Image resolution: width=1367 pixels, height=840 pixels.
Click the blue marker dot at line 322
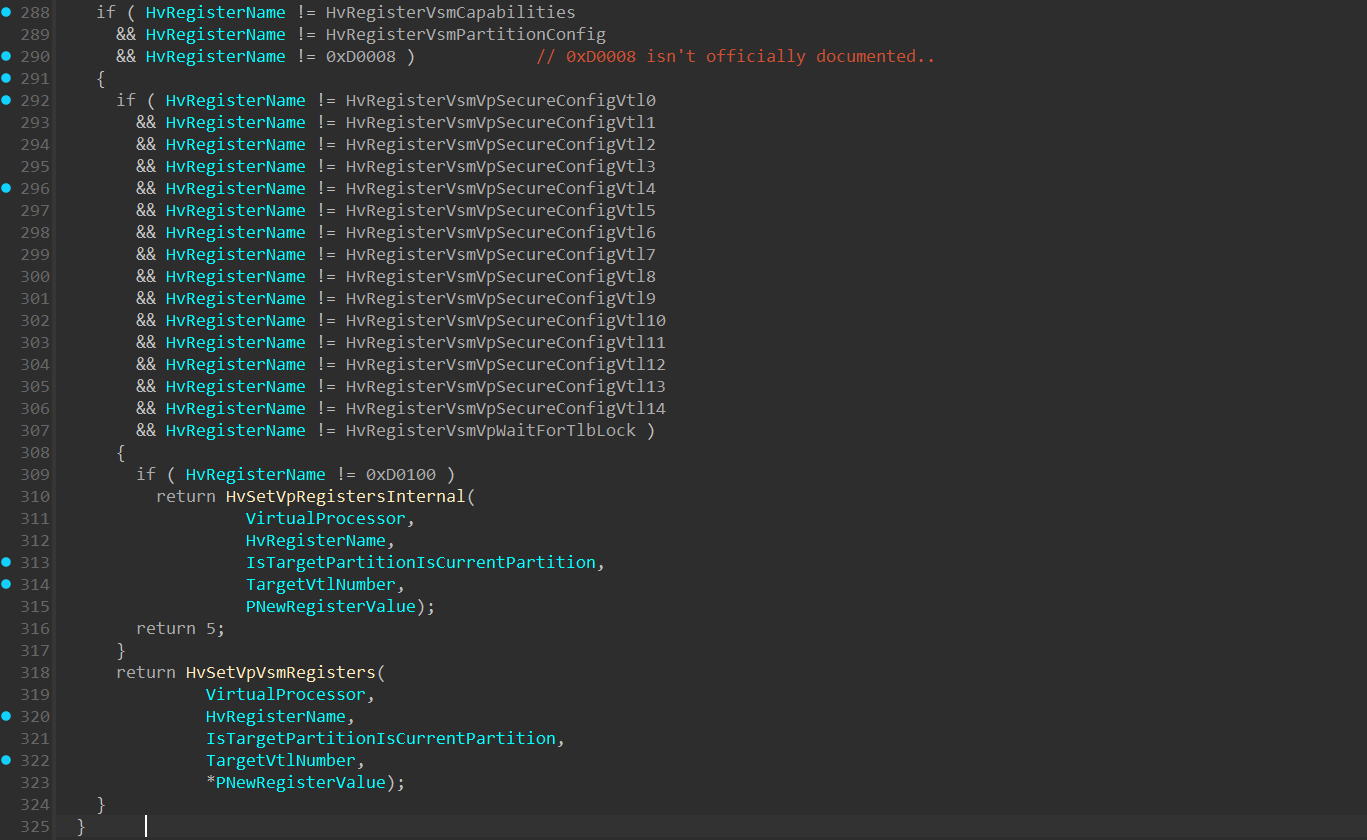pos(6,760)
